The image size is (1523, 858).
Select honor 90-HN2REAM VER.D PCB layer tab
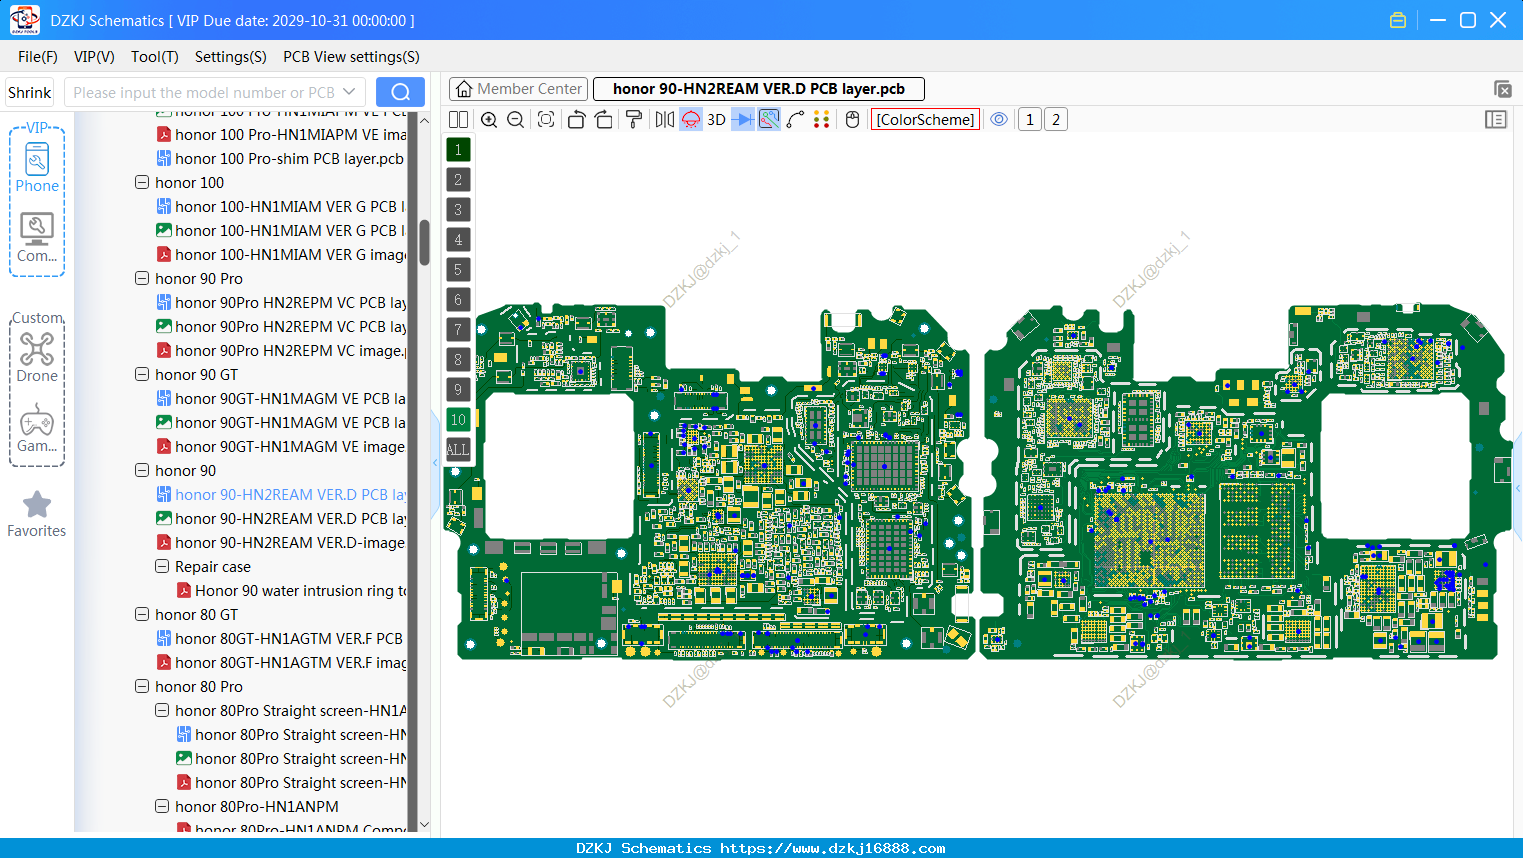pos(759,89)
